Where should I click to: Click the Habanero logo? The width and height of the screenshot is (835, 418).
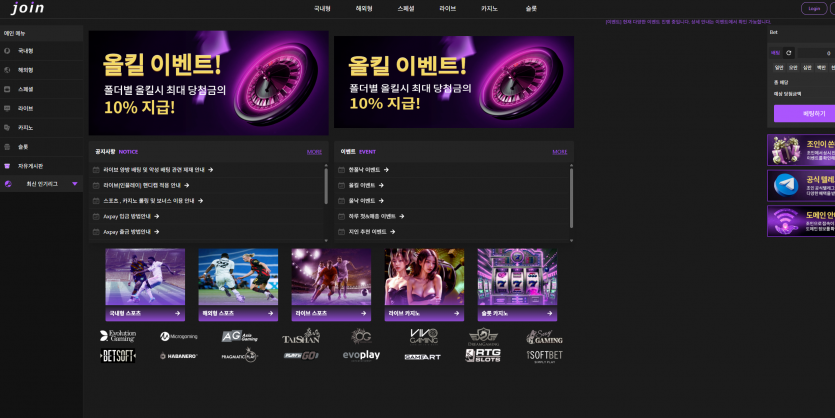tap(178, 356)
